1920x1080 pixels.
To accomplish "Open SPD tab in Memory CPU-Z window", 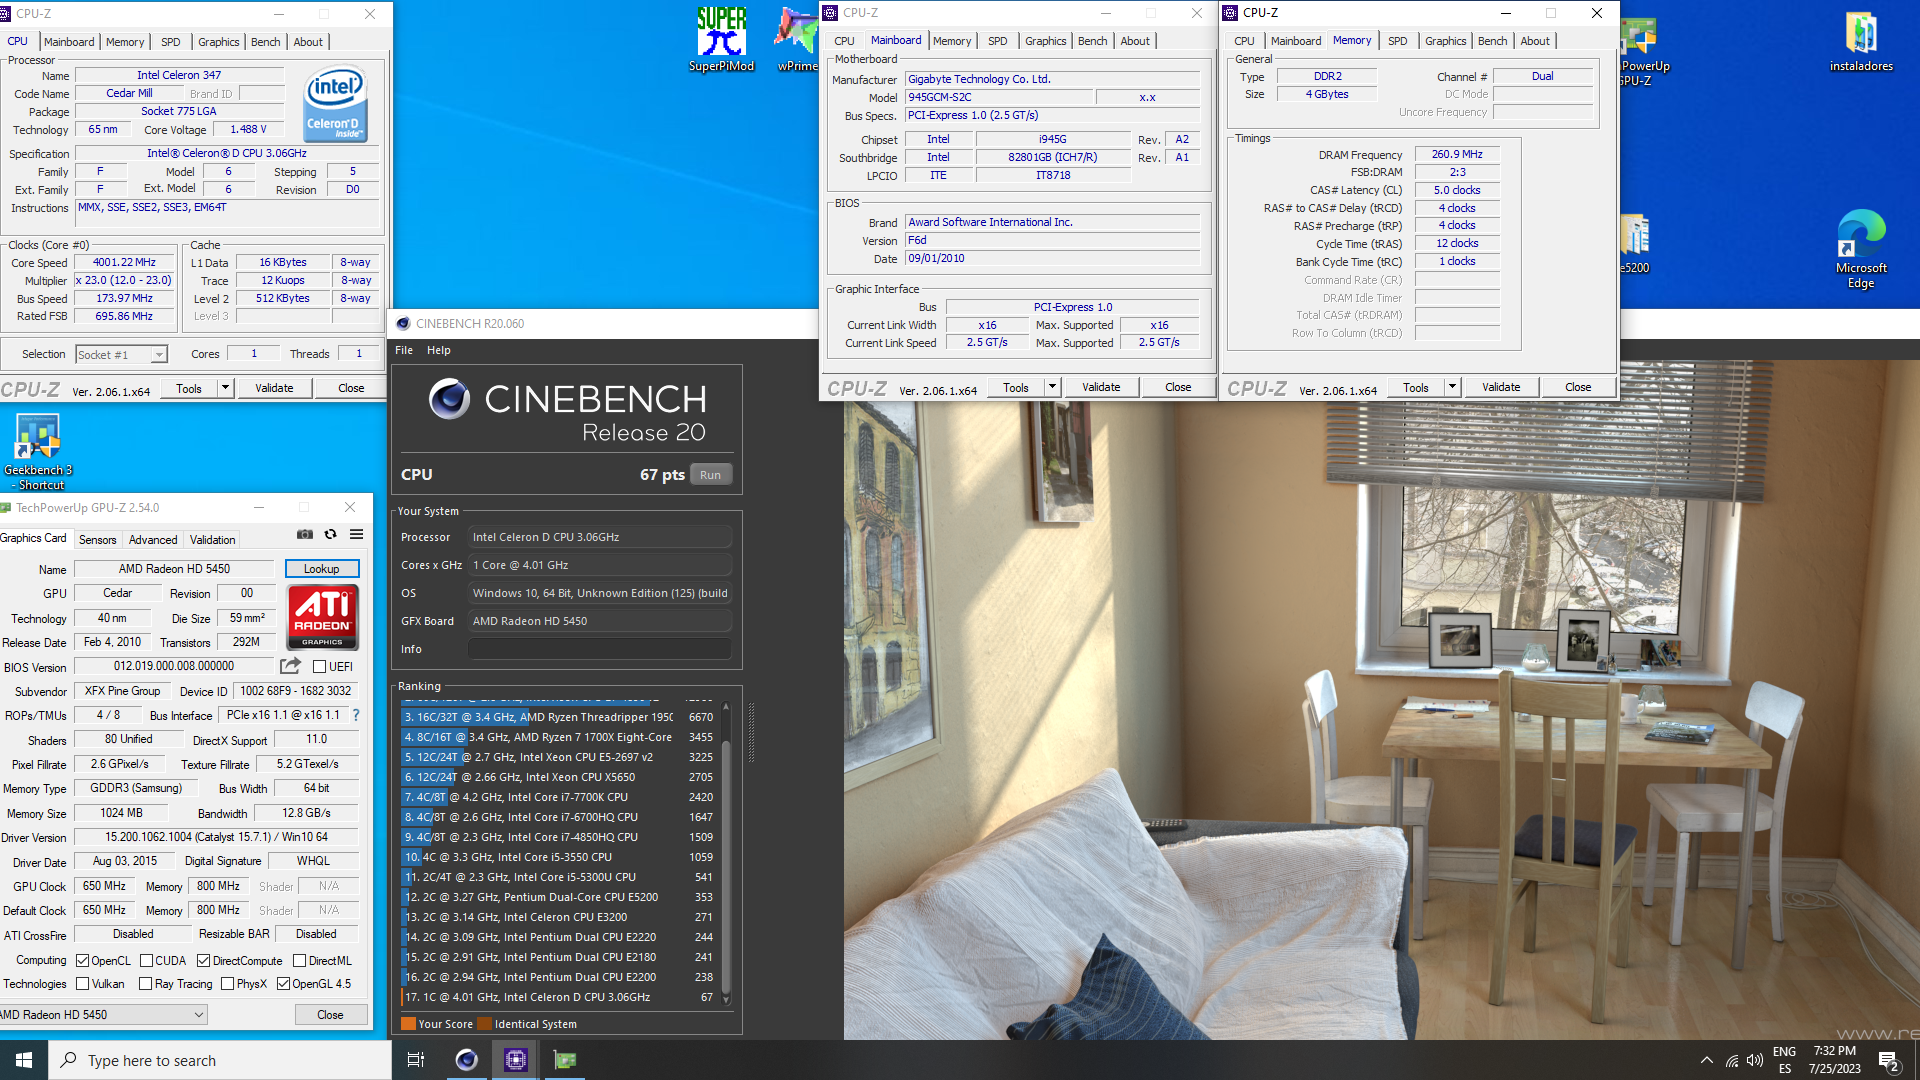I will point(1398,41).
